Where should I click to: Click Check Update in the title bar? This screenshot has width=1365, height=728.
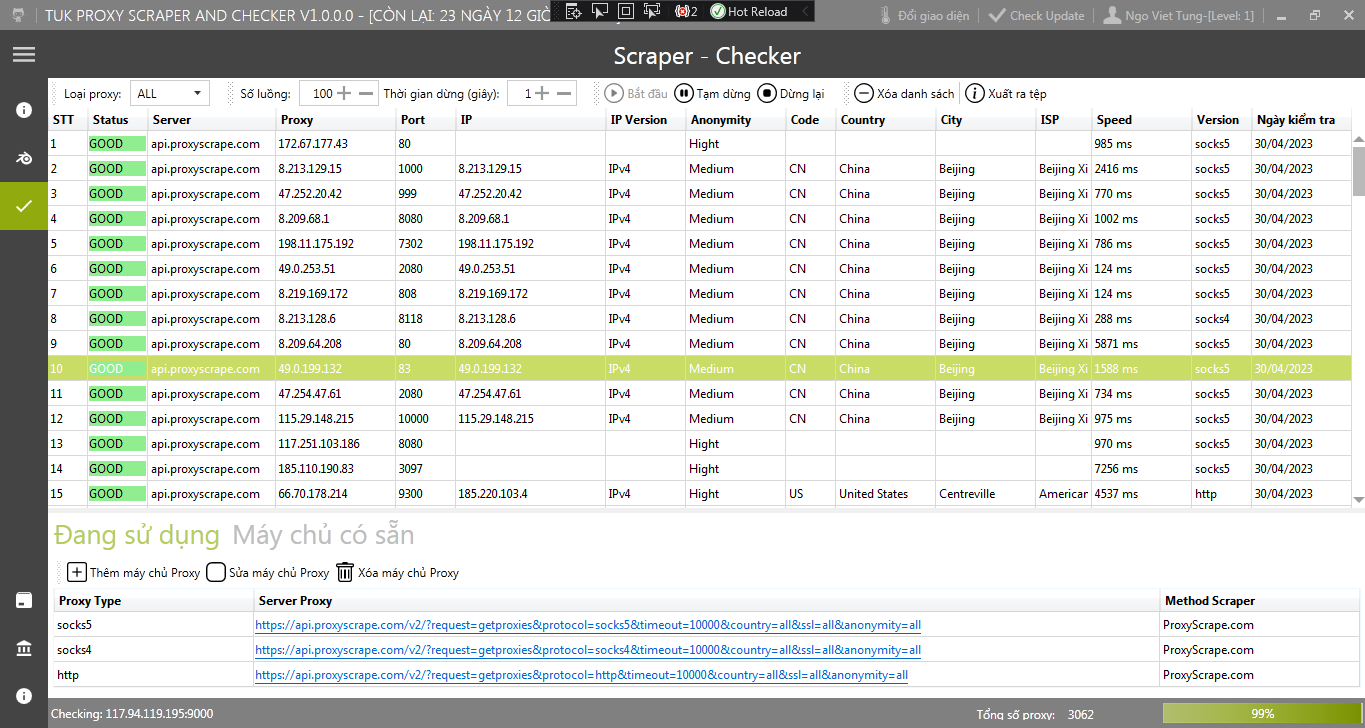[x=1036, y=15]
